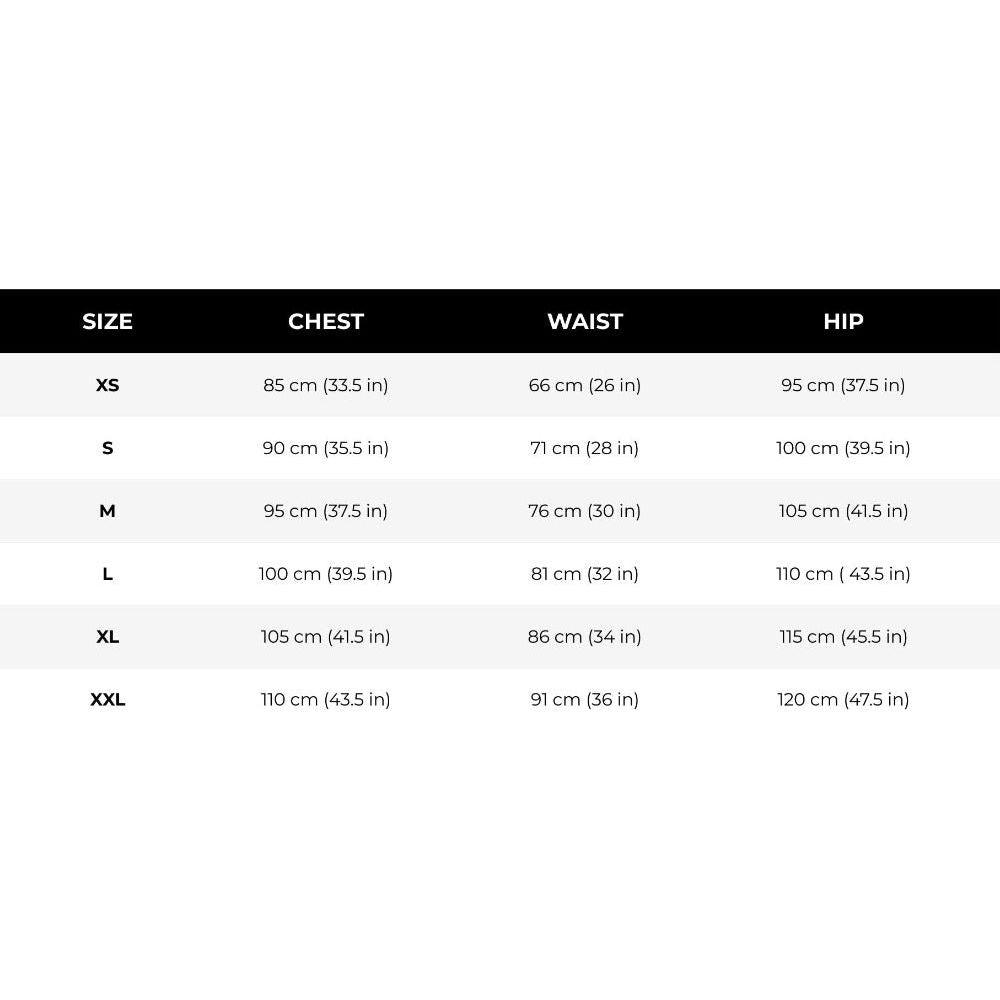Click the 105 cm (41.5 in) hip value
The image size is (1000, 1000).
[843, 511]
